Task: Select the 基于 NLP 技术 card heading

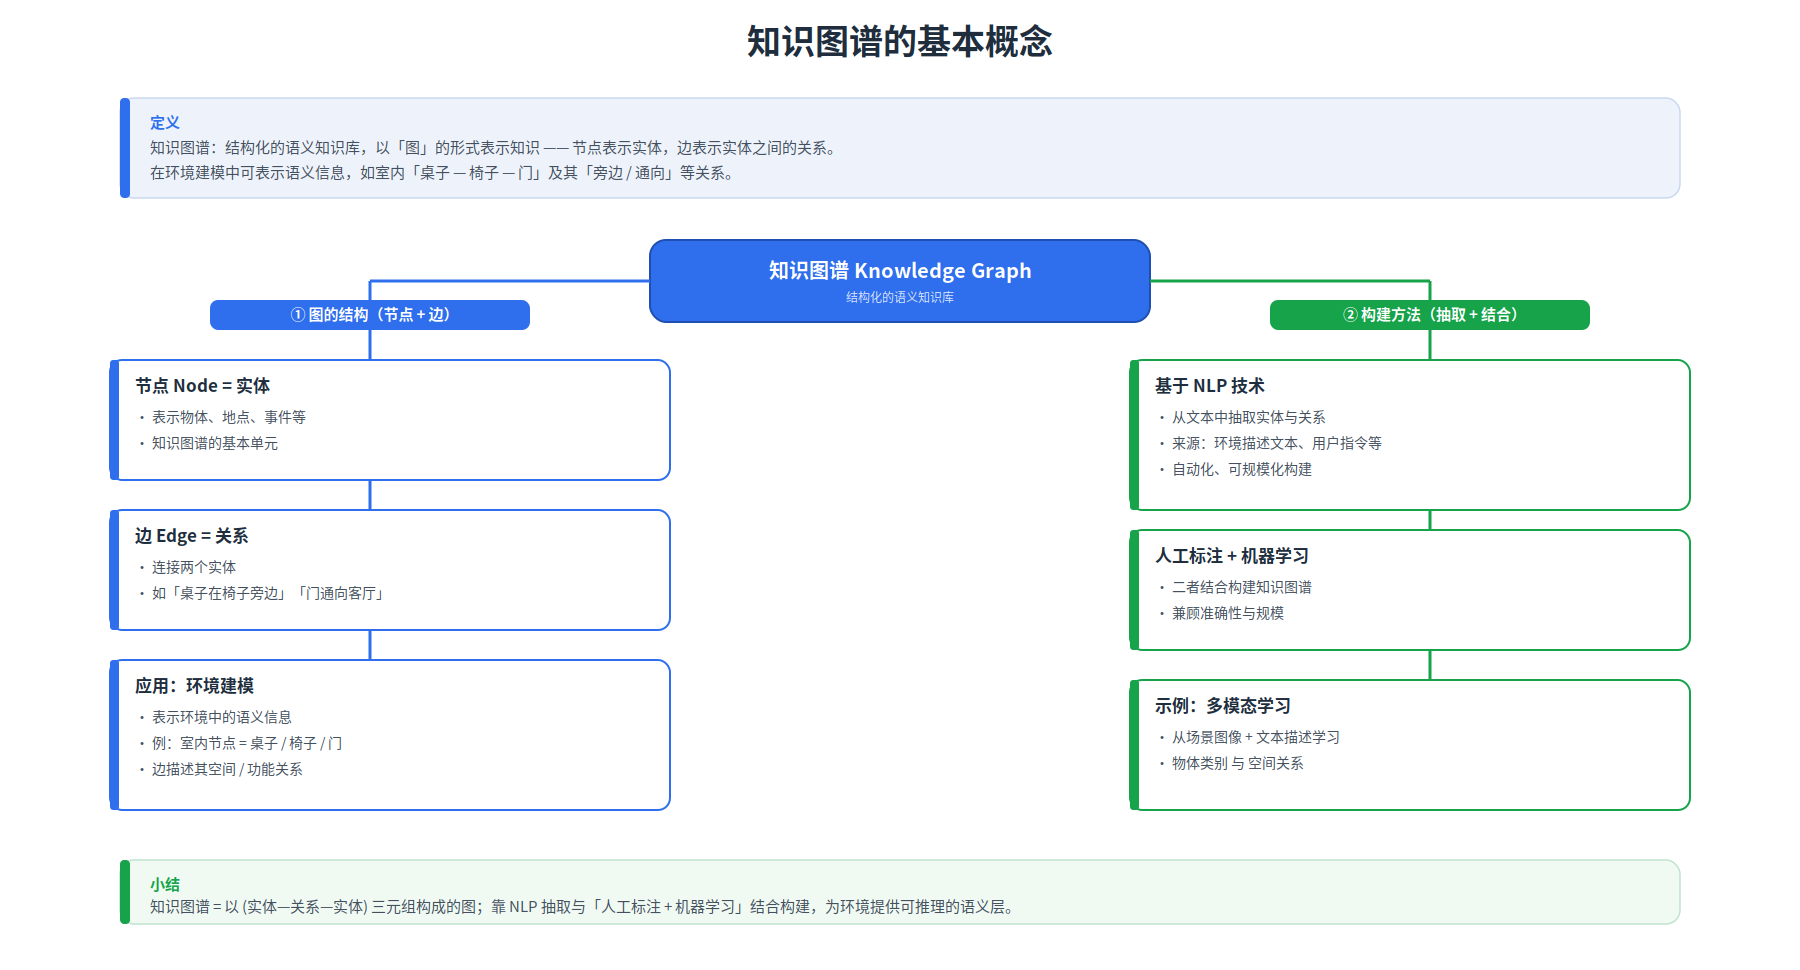Action: pyautogui.click(x=1210, y=386)
